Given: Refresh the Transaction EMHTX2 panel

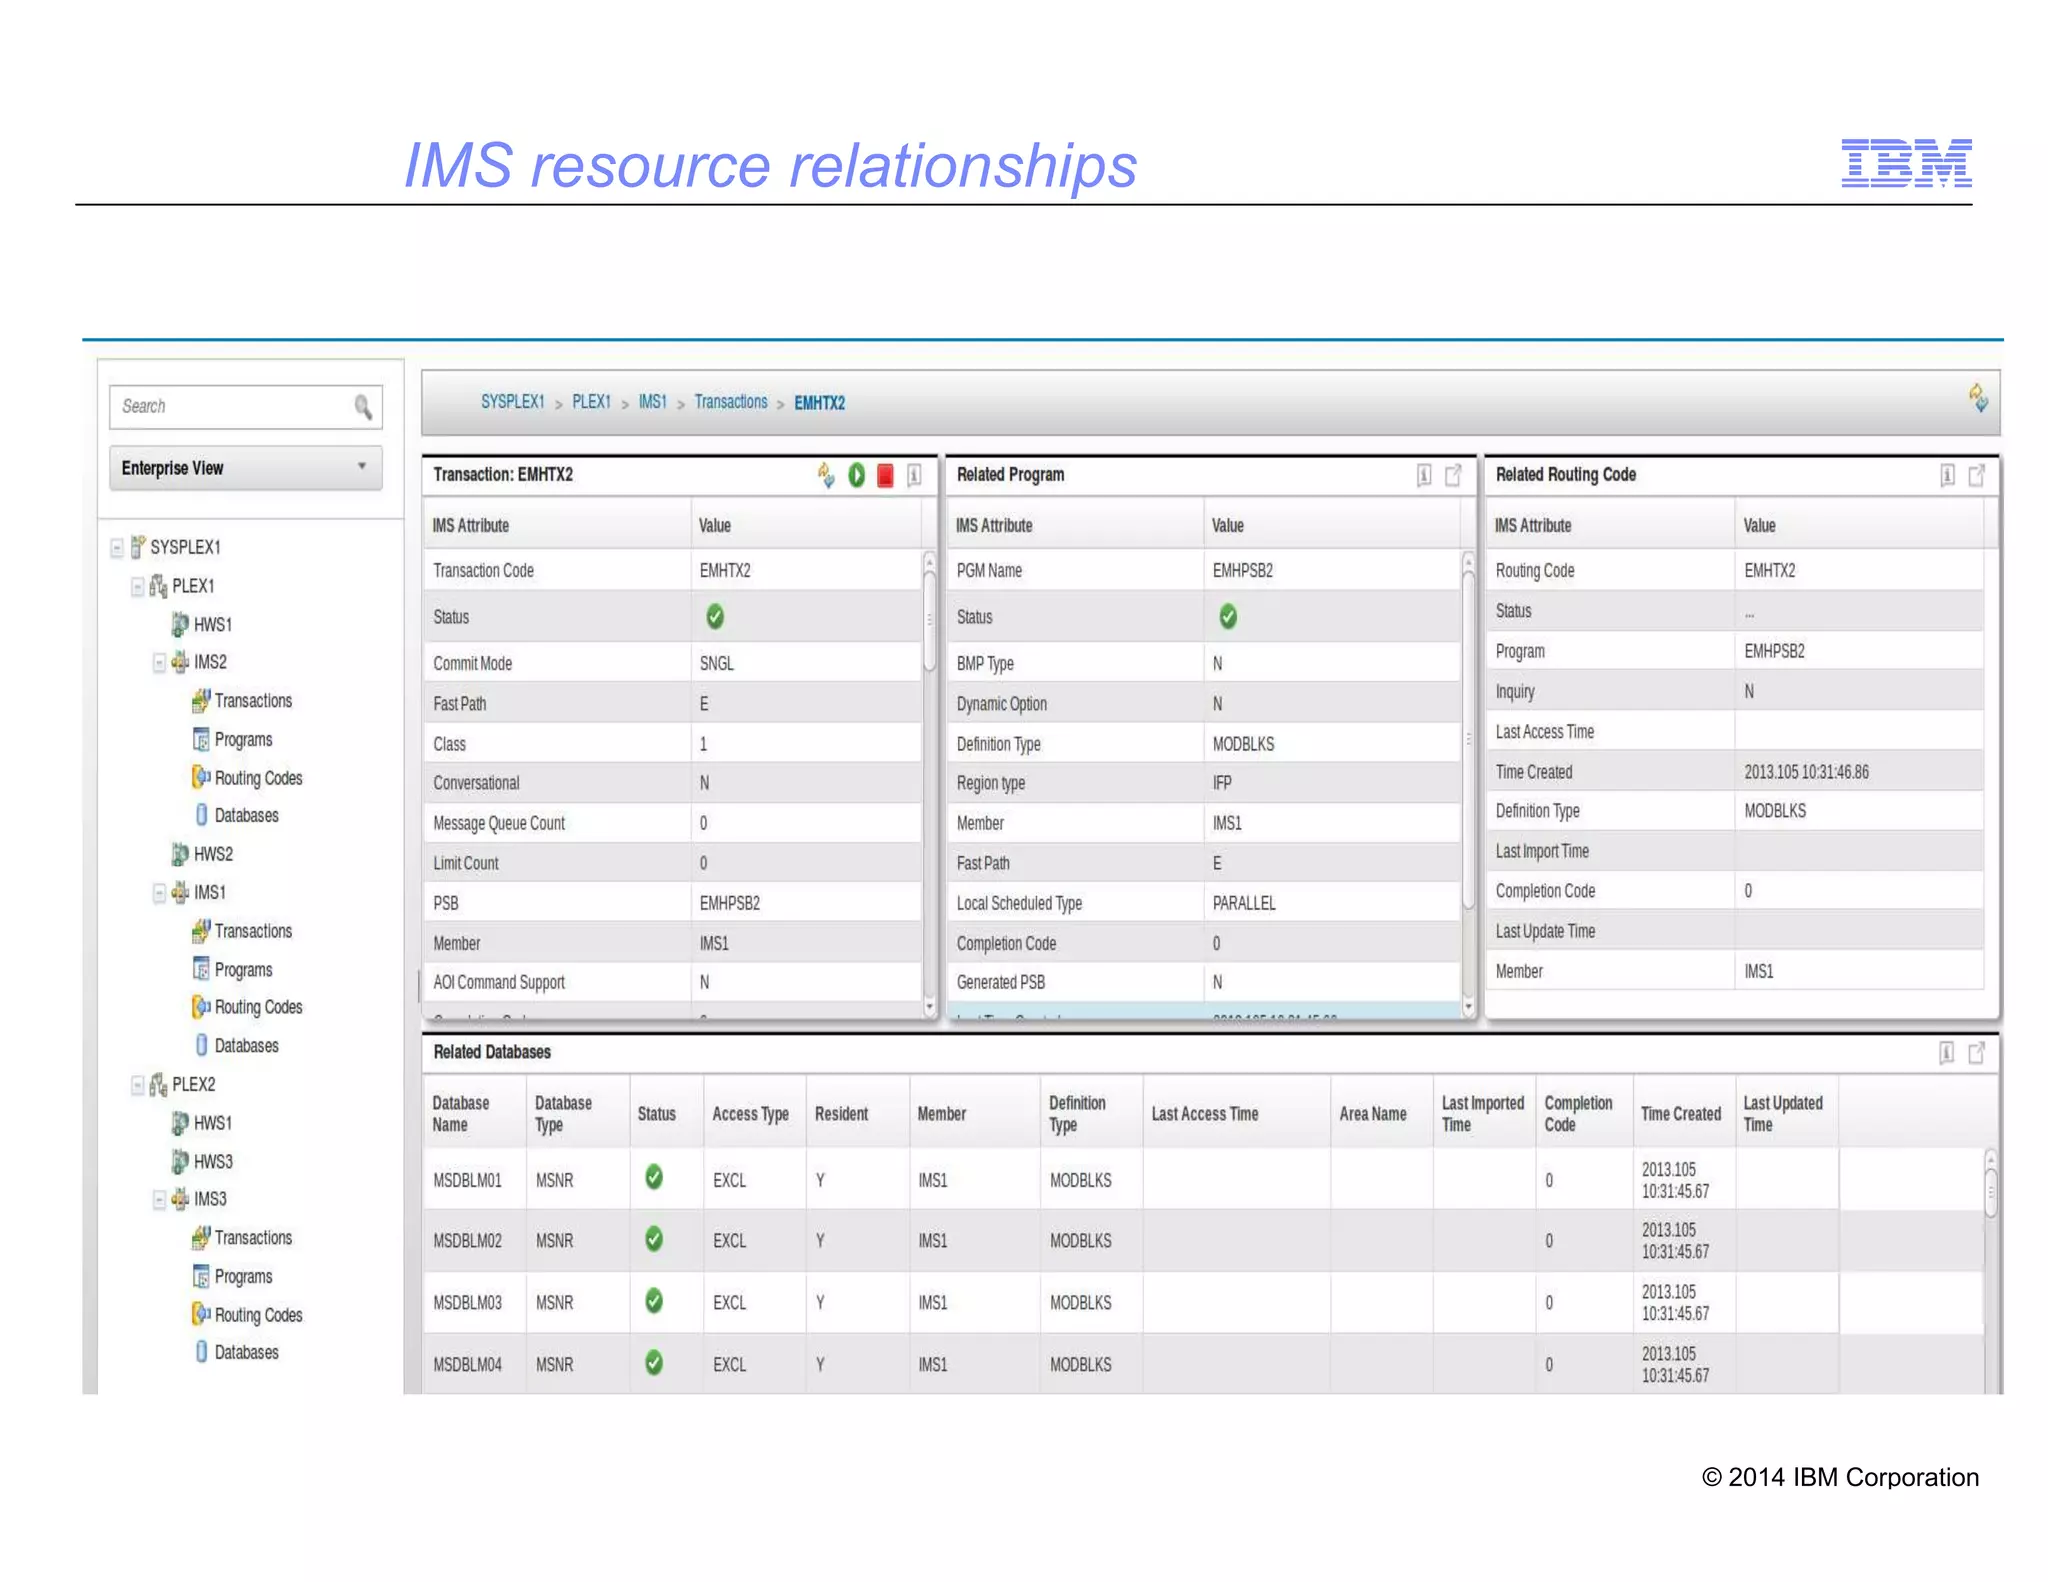Looking at the screenshot, I should (x=826, y=475).
